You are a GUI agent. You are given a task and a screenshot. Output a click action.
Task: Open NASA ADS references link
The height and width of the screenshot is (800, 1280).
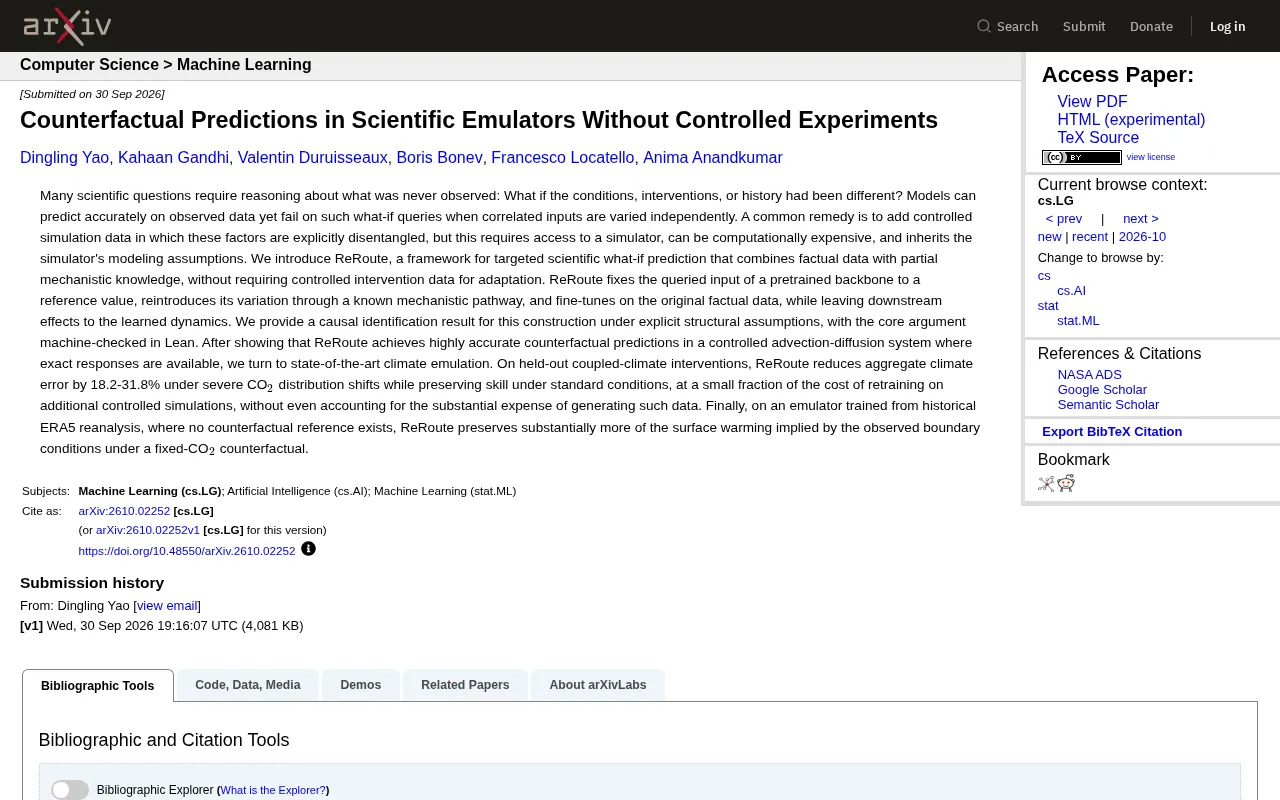click(x=1090, y=375)
